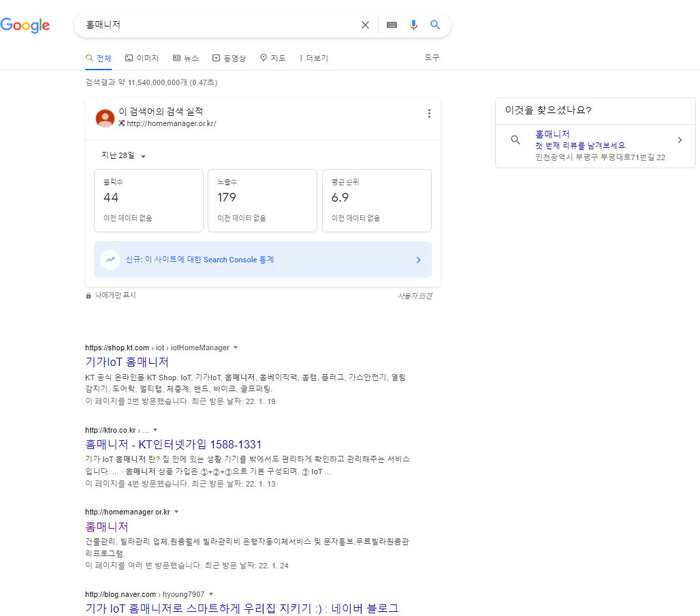Open the on-screen keyboard icon

[x=392, y=25]
